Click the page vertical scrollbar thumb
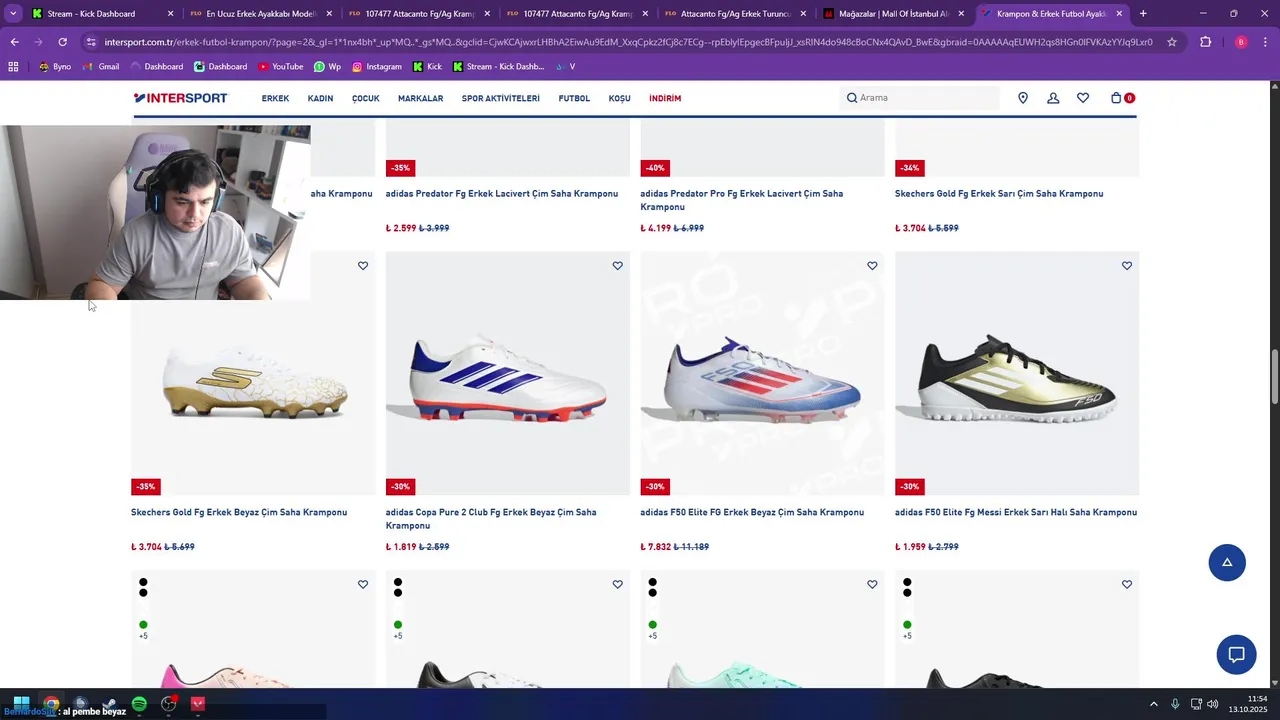Screen dimensions: 1280x720 coord(1274,377)
